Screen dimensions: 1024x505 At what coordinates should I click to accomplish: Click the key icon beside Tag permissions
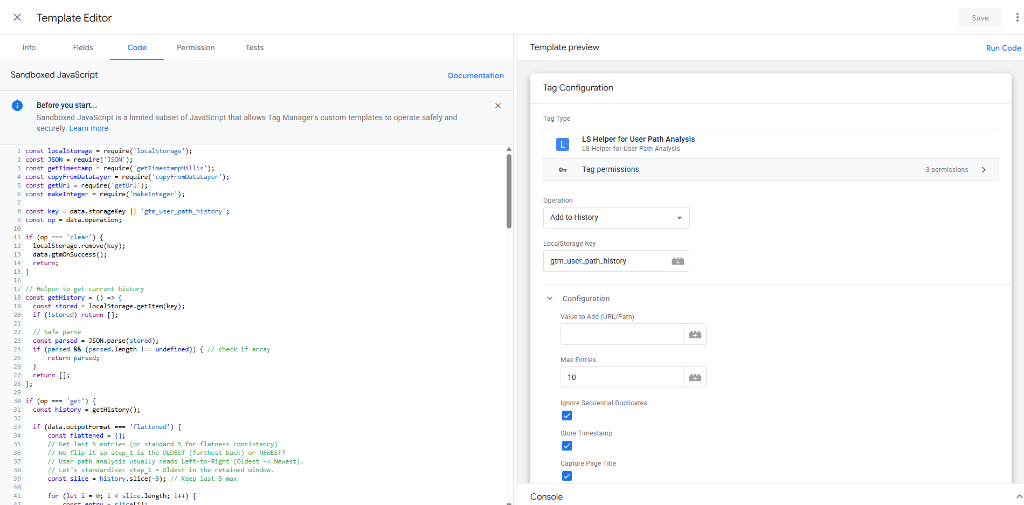[562, 170]
